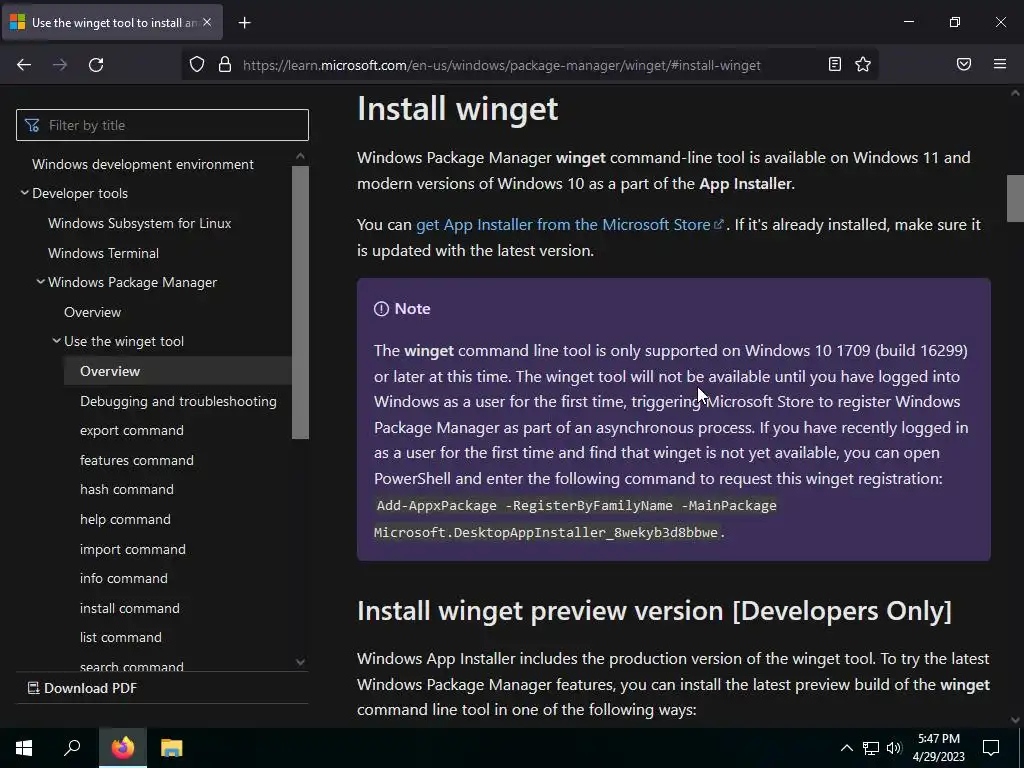Collapse the Windows Package Manager node

[x=40, y=281]
